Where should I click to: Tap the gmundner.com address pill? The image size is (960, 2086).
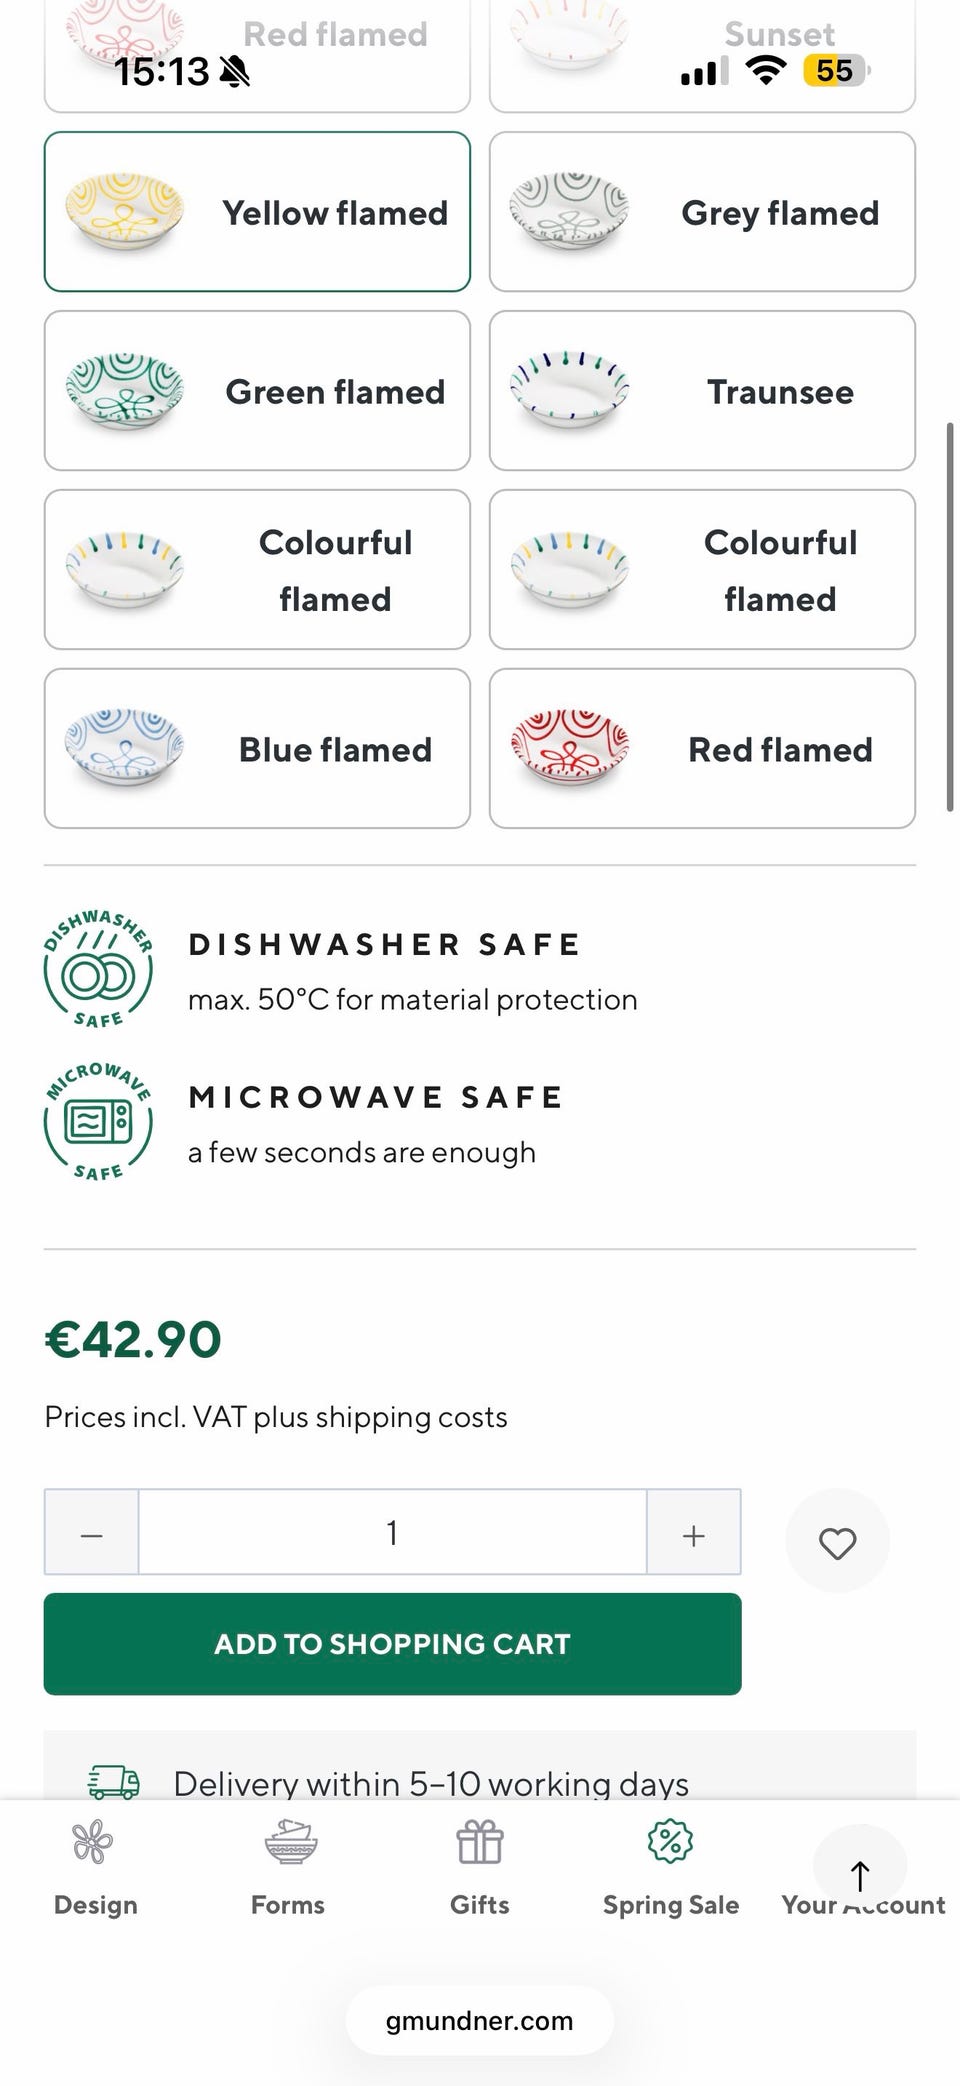point(480,2021)
